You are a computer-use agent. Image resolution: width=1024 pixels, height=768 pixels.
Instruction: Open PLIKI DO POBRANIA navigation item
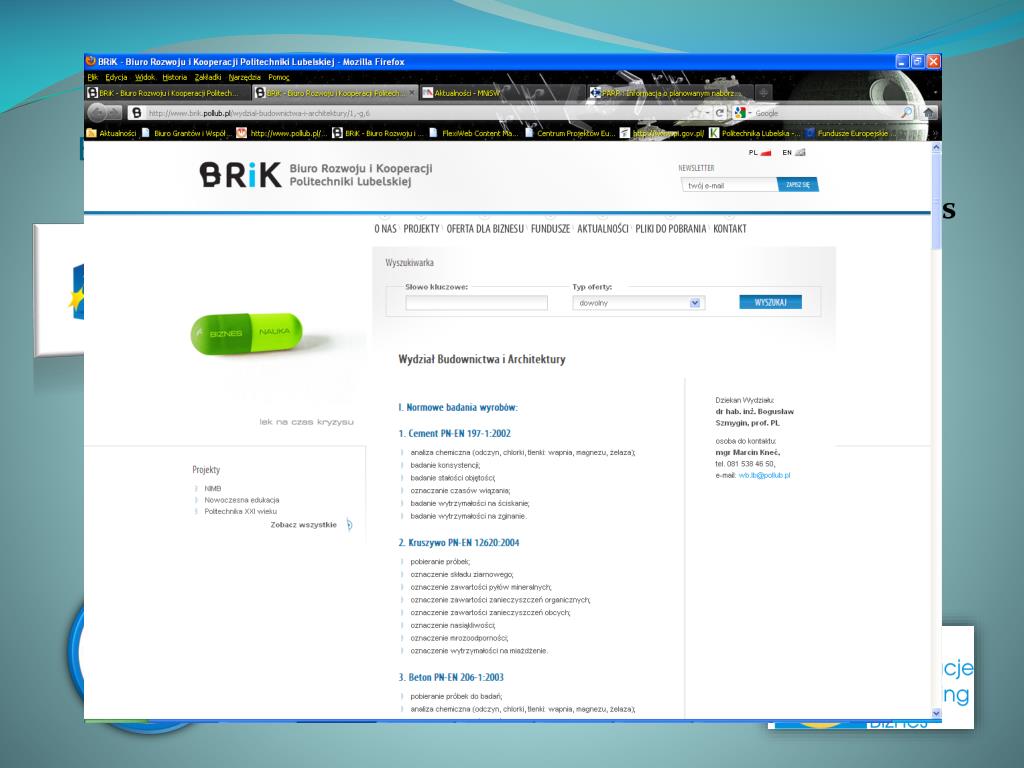point(671,229)
